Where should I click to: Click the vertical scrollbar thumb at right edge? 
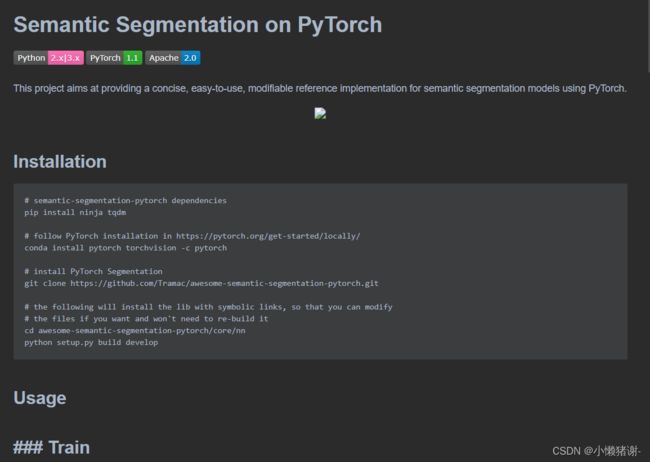point(648,36)
